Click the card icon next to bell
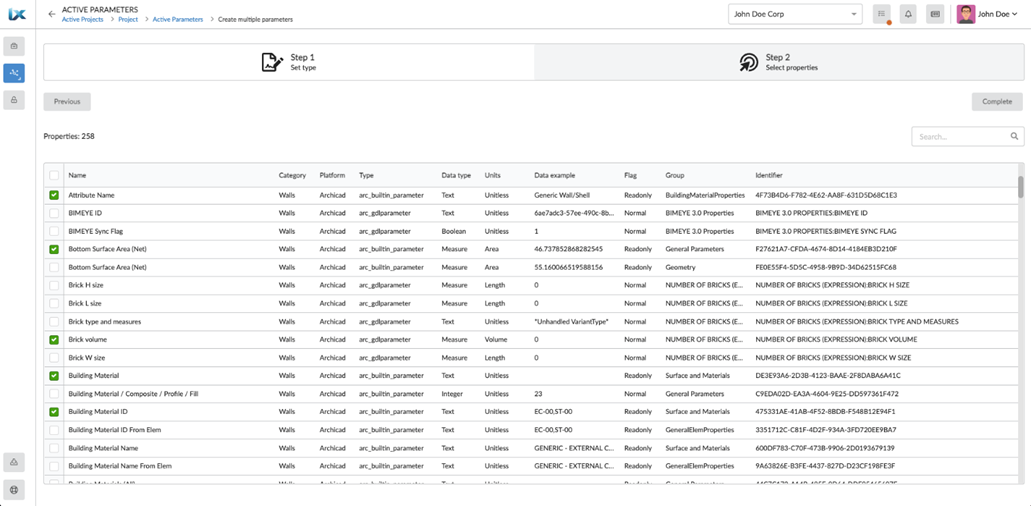 935,14
